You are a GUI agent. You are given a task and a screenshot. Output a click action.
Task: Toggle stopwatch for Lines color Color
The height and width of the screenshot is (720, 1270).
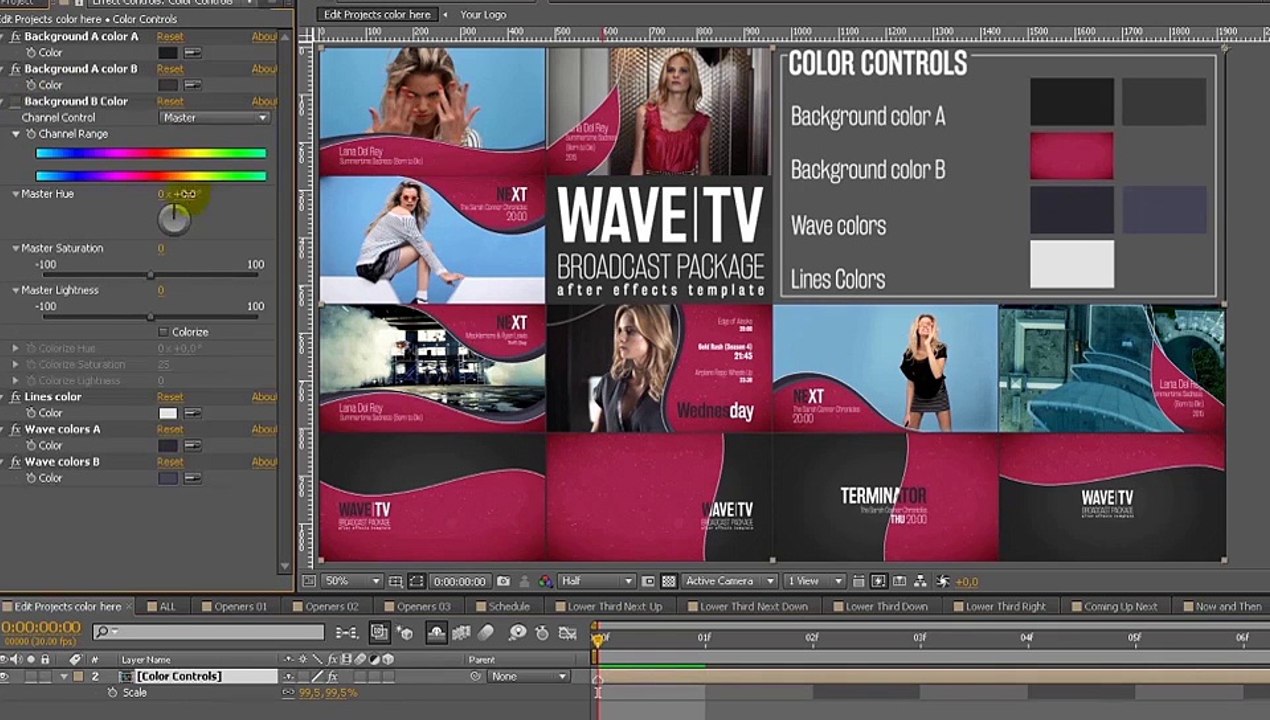[x=31, y=413]
